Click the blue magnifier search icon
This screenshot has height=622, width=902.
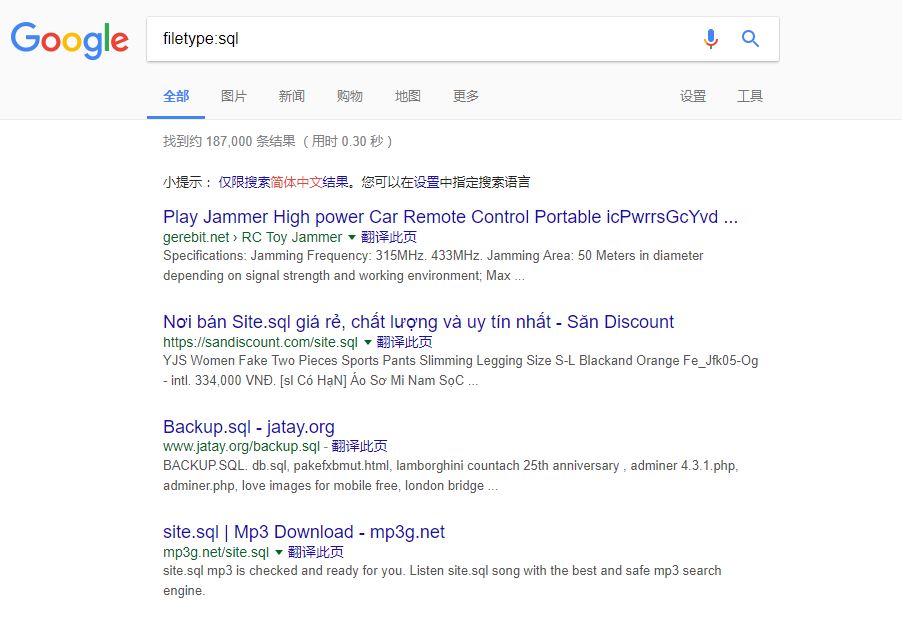[750, 39]
